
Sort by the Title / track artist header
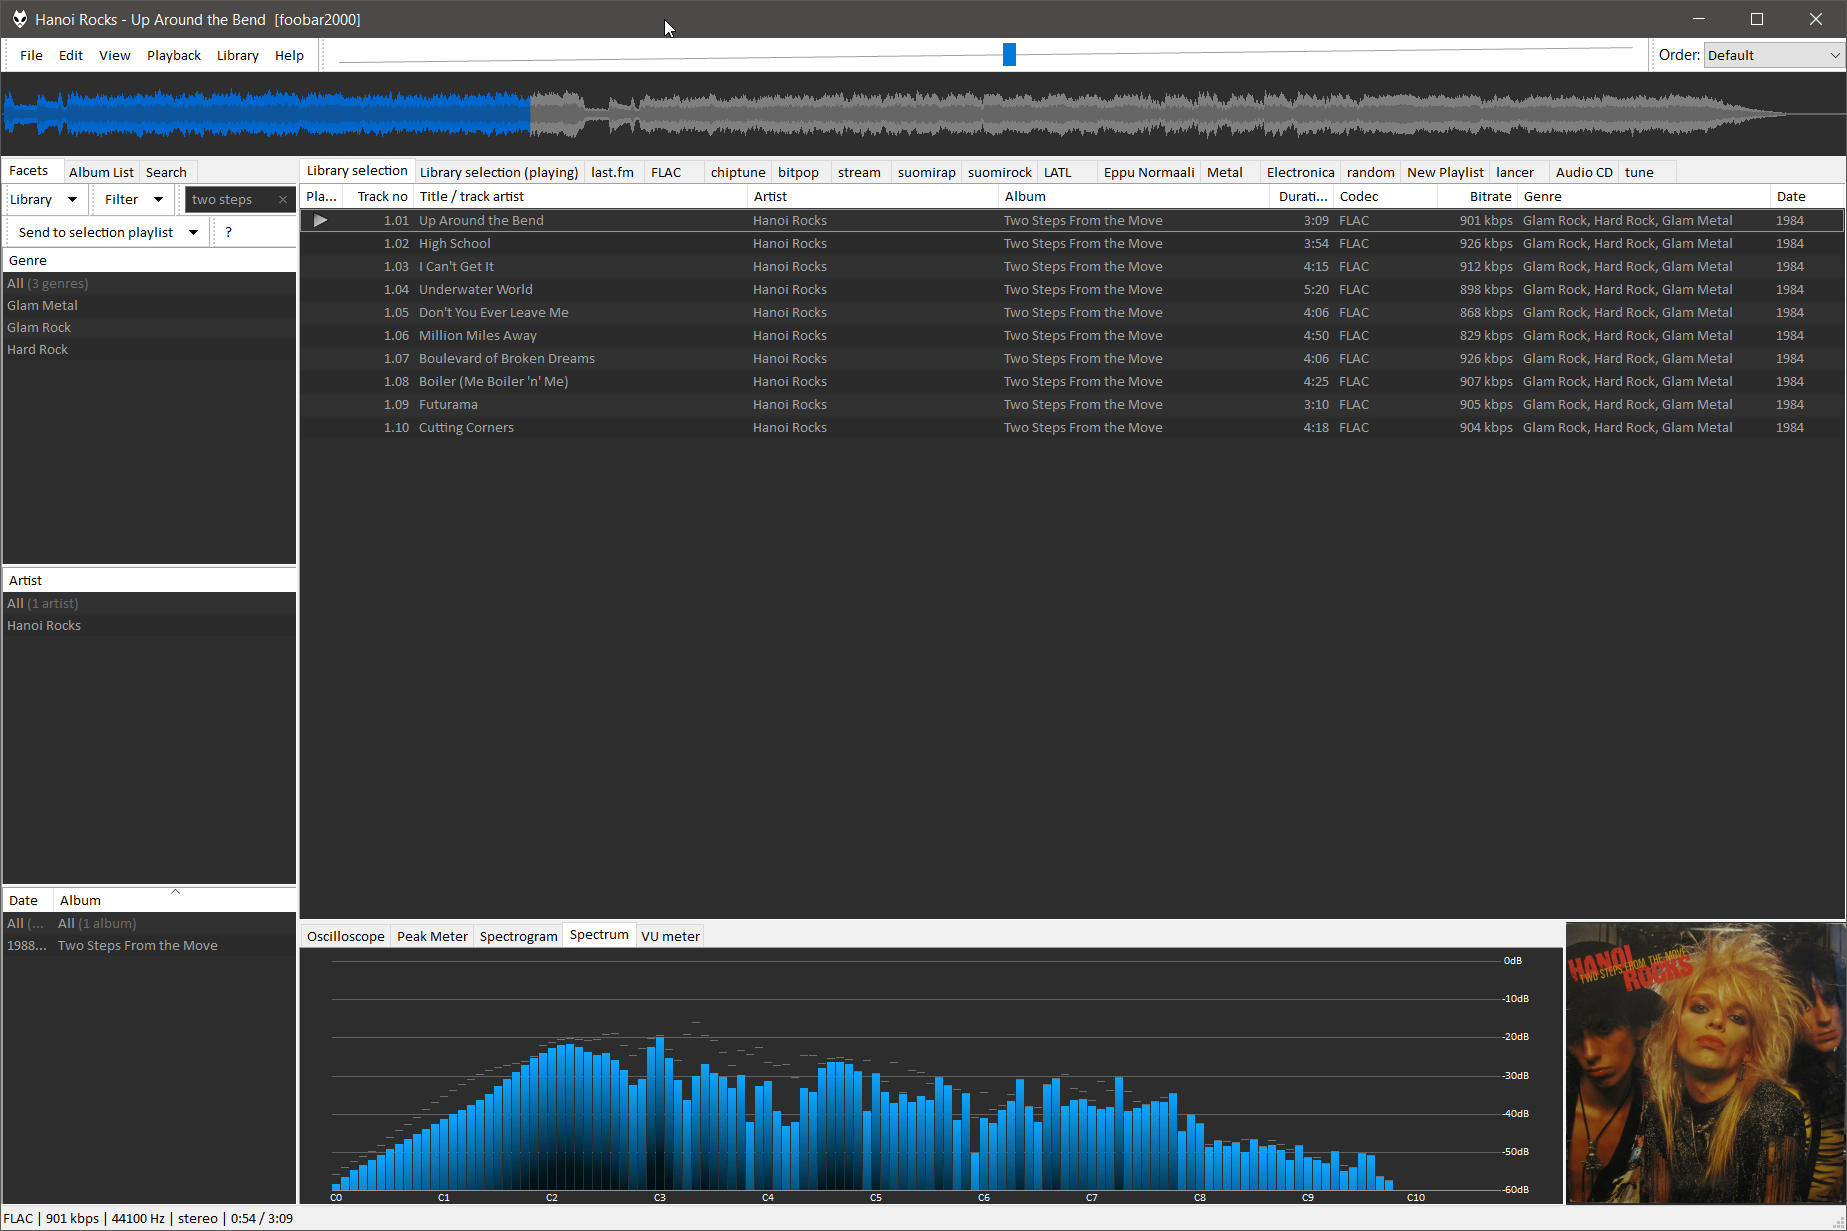(x=580, y=197)
